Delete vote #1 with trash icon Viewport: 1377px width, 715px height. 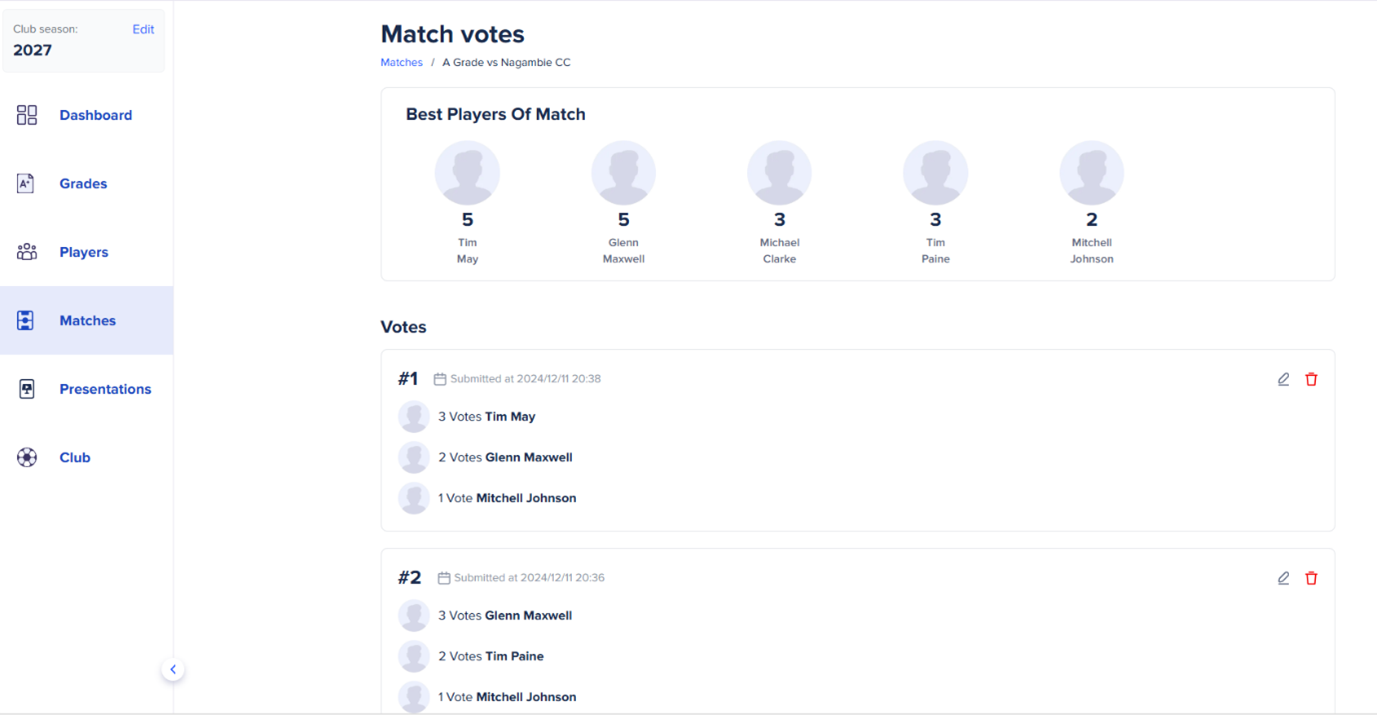1311,379
